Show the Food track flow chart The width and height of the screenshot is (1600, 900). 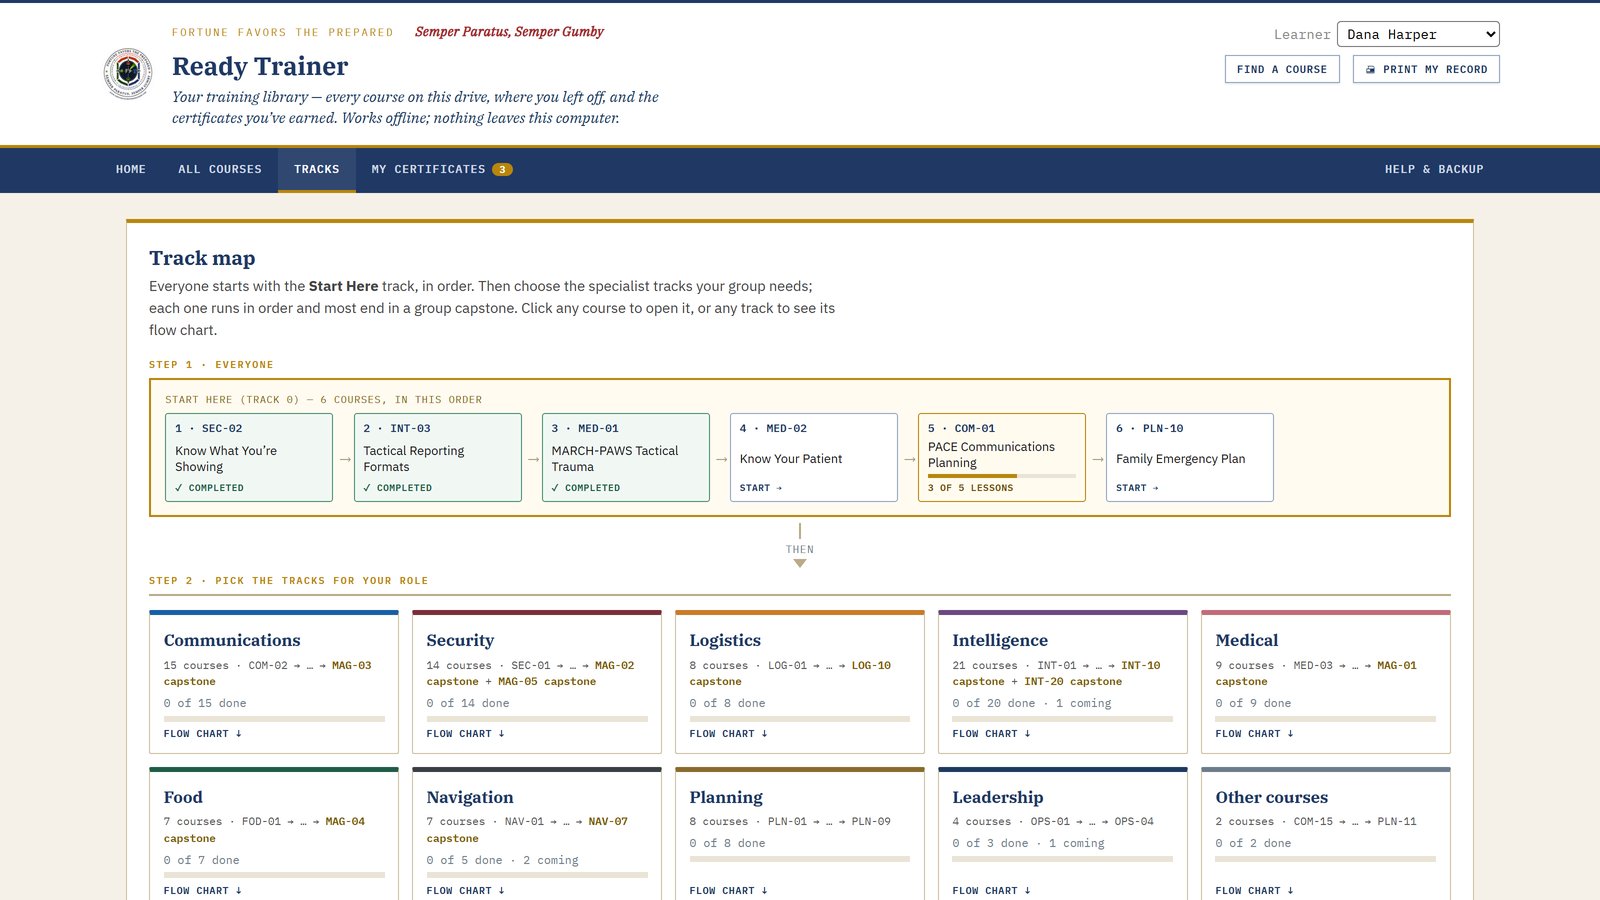click(x=203, y=891)
